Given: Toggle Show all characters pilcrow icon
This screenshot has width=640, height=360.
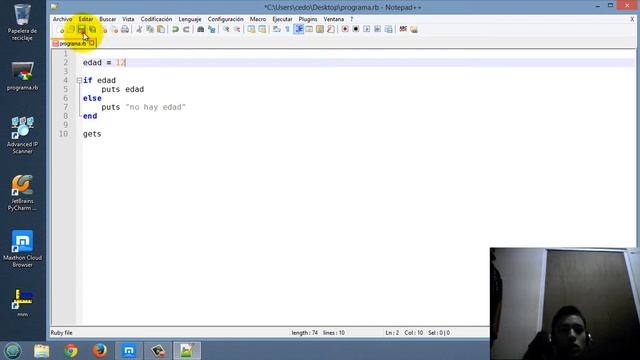Looking at the screenshot, I should click(287, 29).
